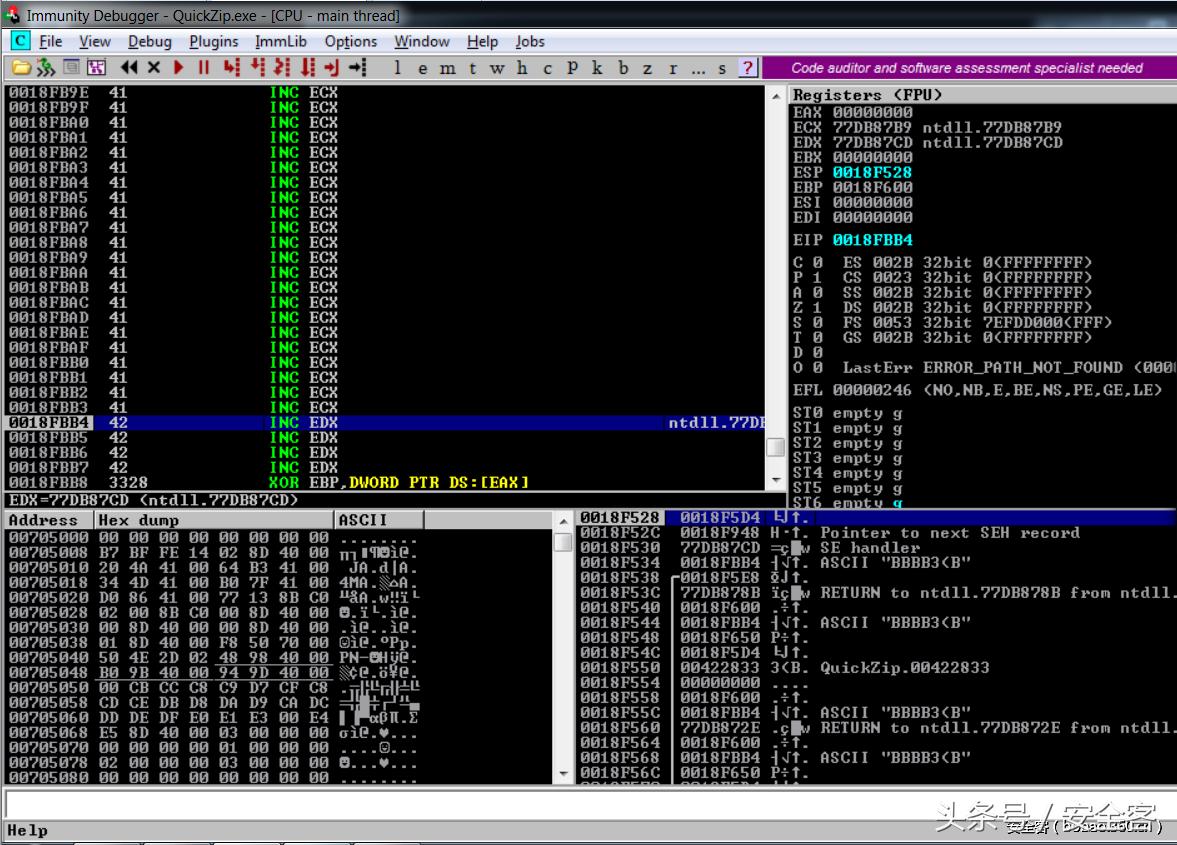This screenshot has height=845, width=1177.
Task: Open the Memory map with 'm' icon
Action: click(x=446, y=69)
